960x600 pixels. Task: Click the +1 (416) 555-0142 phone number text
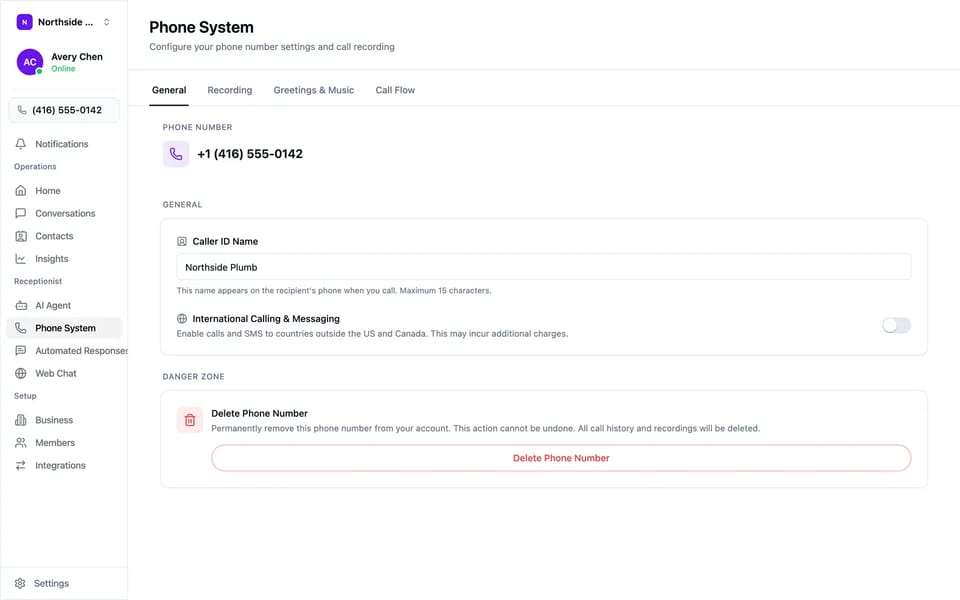coord(250,154)
